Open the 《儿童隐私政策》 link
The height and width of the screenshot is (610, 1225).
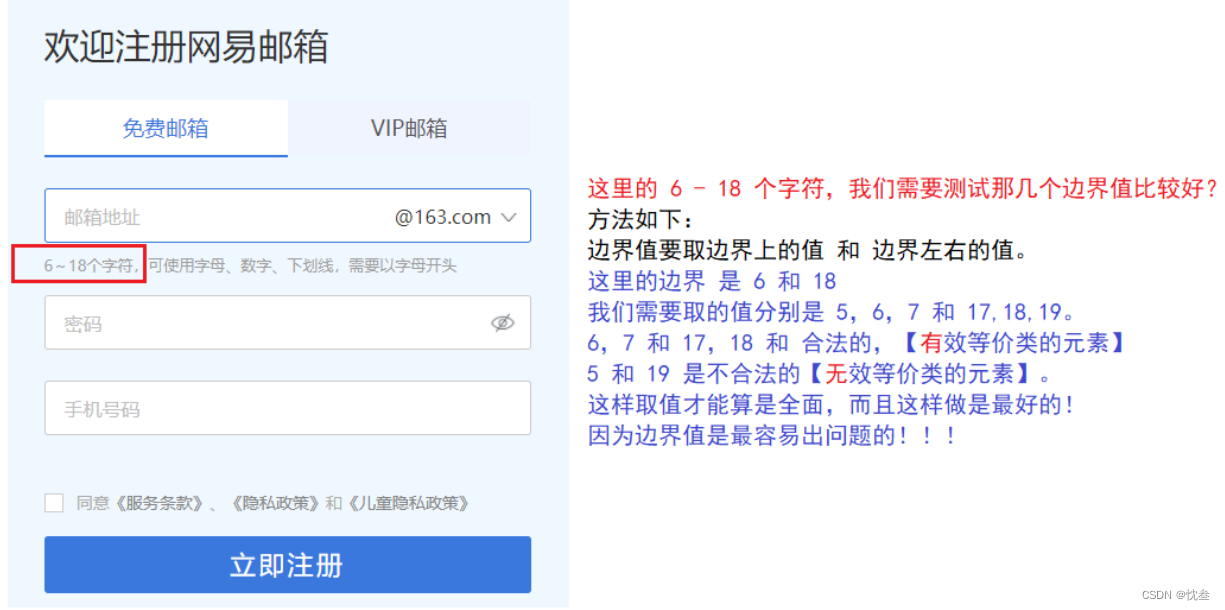(408, 503)
